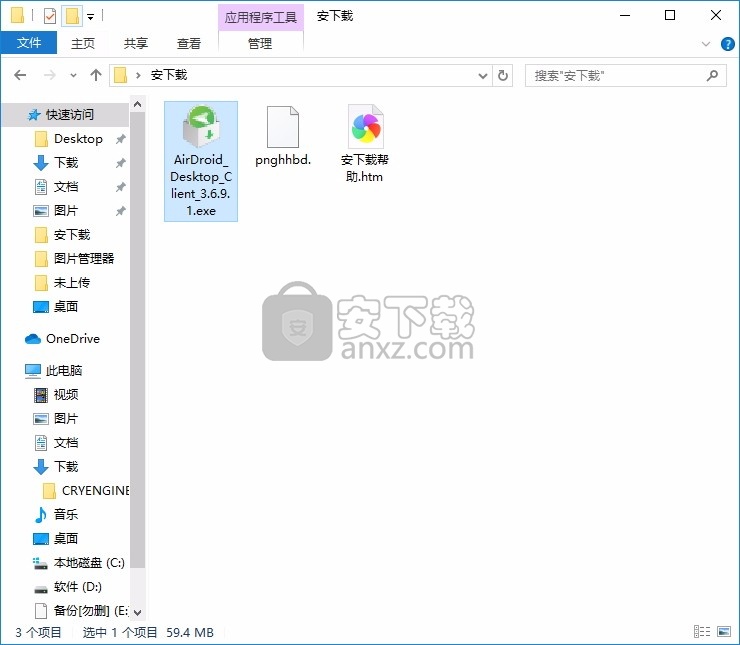Open the 文件 menu tab
The width and height of the screenshot is (740, 645).
point(29,43)
